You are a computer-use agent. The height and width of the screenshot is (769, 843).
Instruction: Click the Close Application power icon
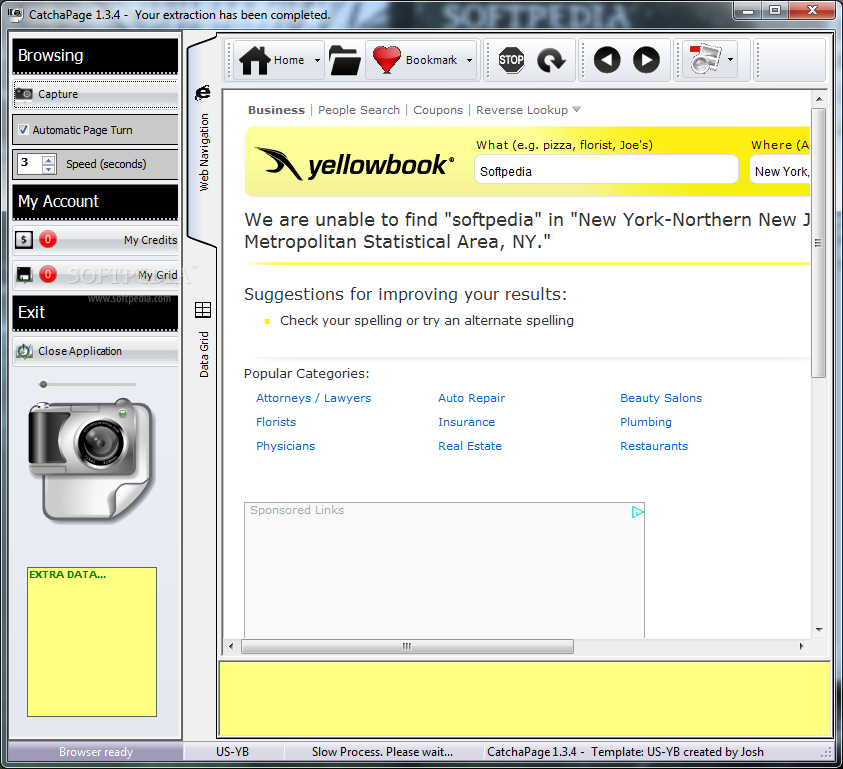tap(24, 351)
